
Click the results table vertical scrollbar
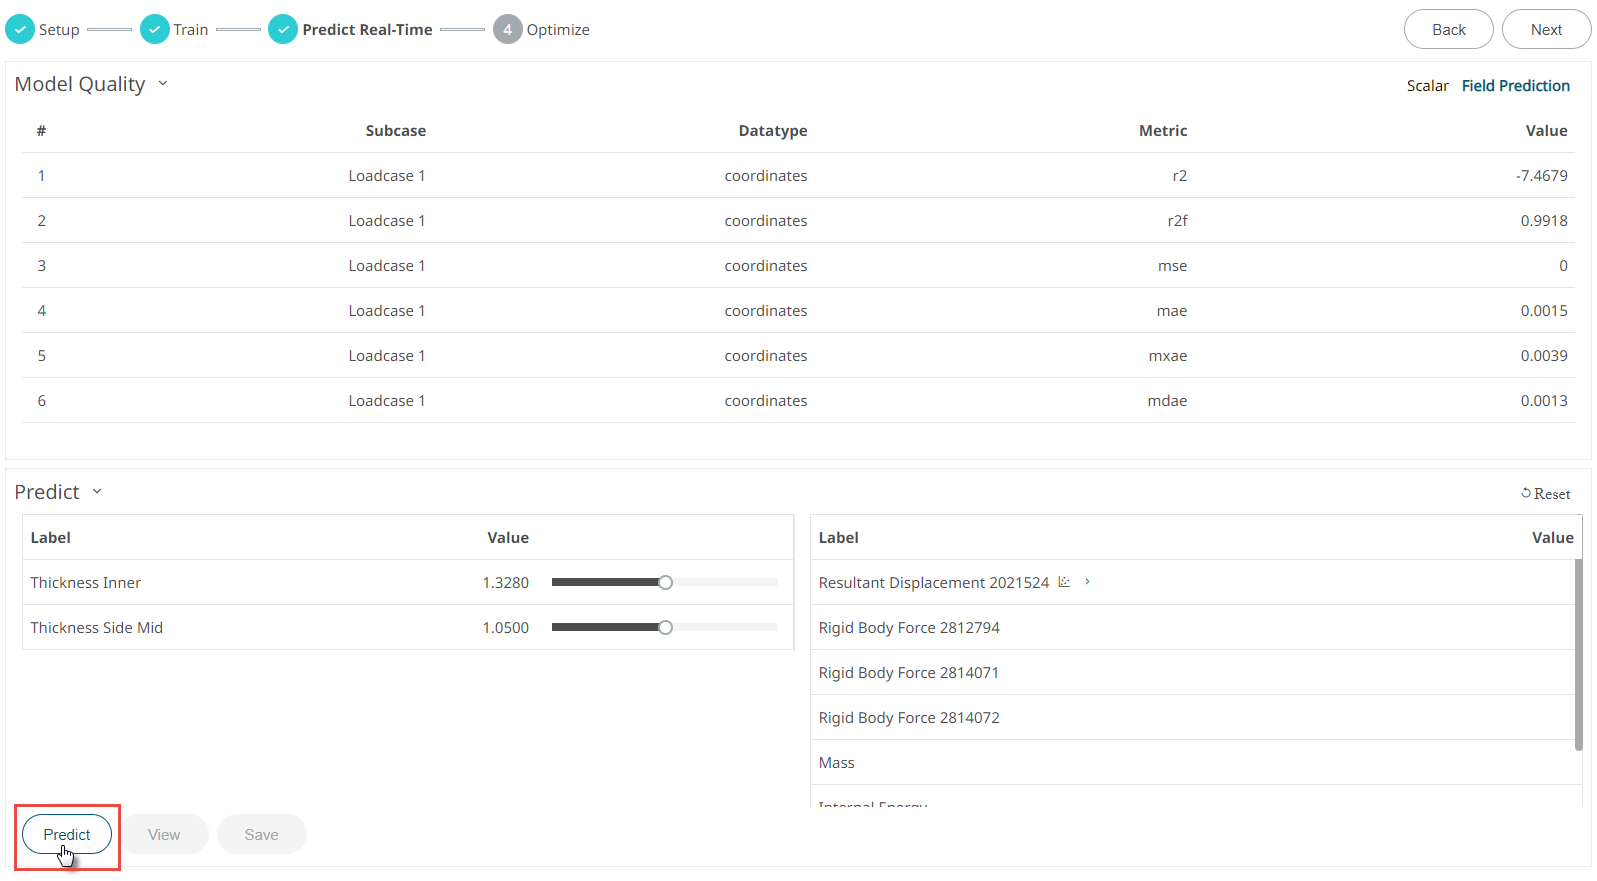(x=1578, y=655)
